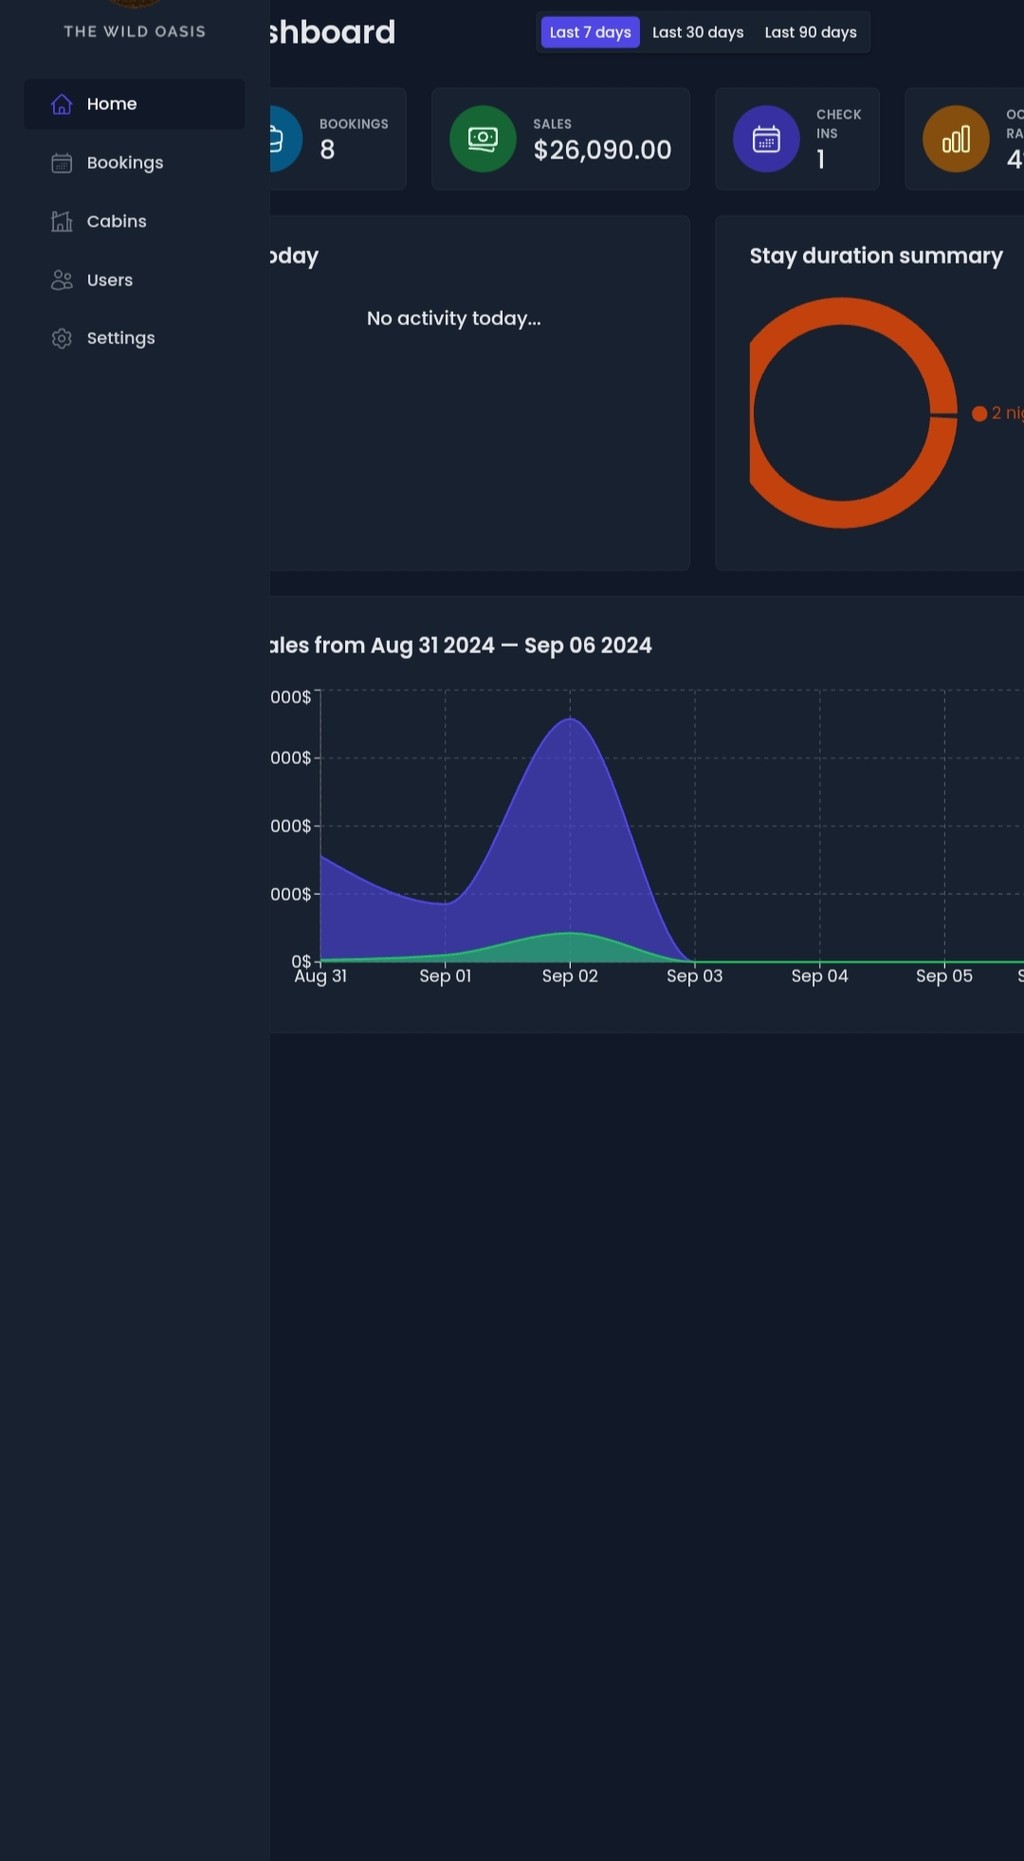
Task: Click the Aug 31 axis label
Action: pyautogui.click(x=321, y=976)
